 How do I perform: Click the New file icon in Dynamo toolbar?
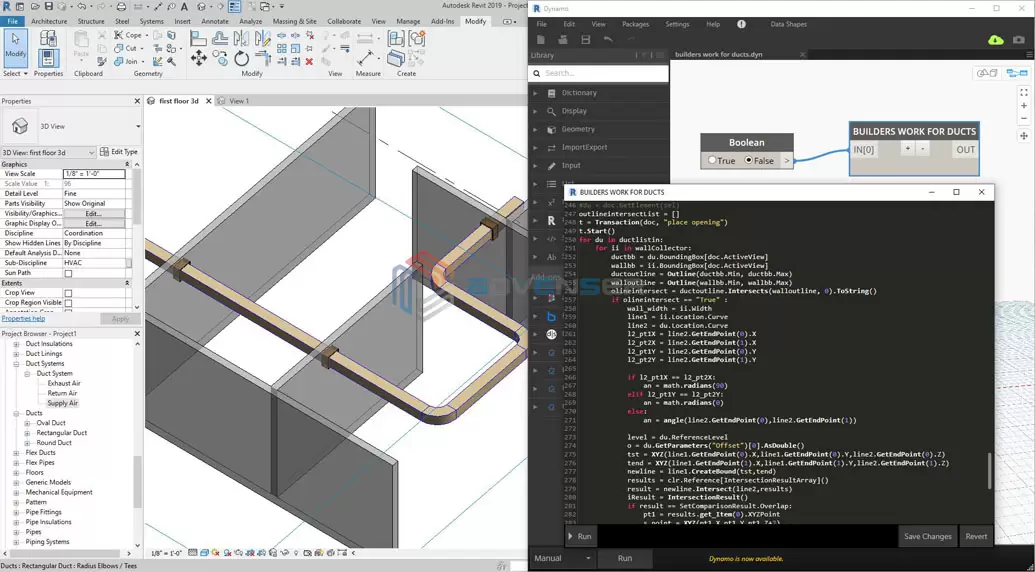pos(541,40)
